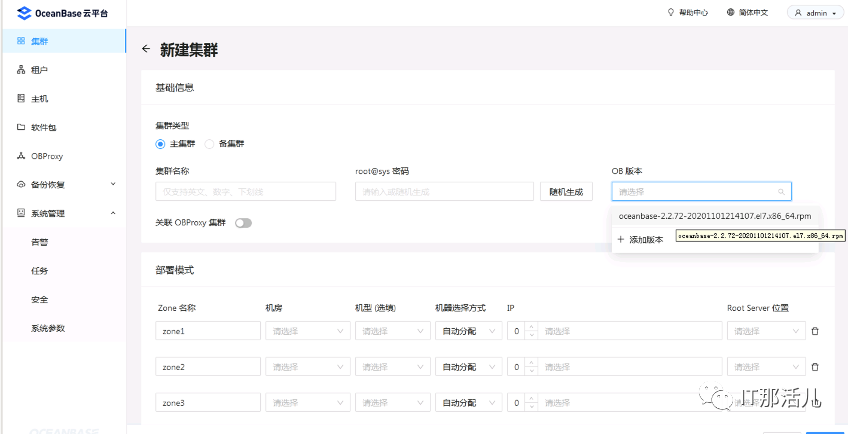The width and height of the screenshot is (849, 435).
Task: Click the 租户 hierarchy icon in sidebar
Action: click(21, 70)
